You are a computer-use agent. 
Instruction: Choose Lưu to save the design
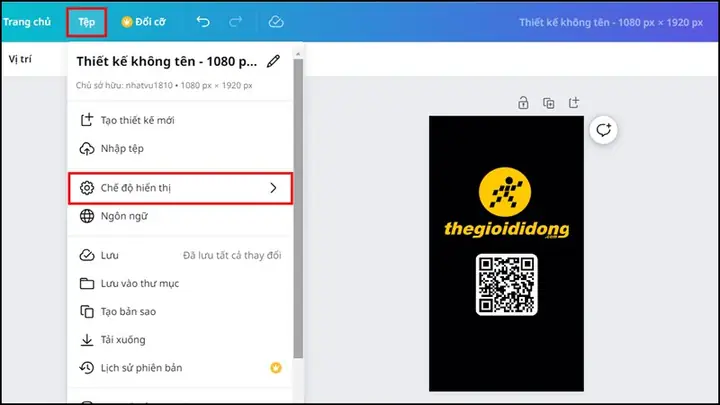point(180,255)
